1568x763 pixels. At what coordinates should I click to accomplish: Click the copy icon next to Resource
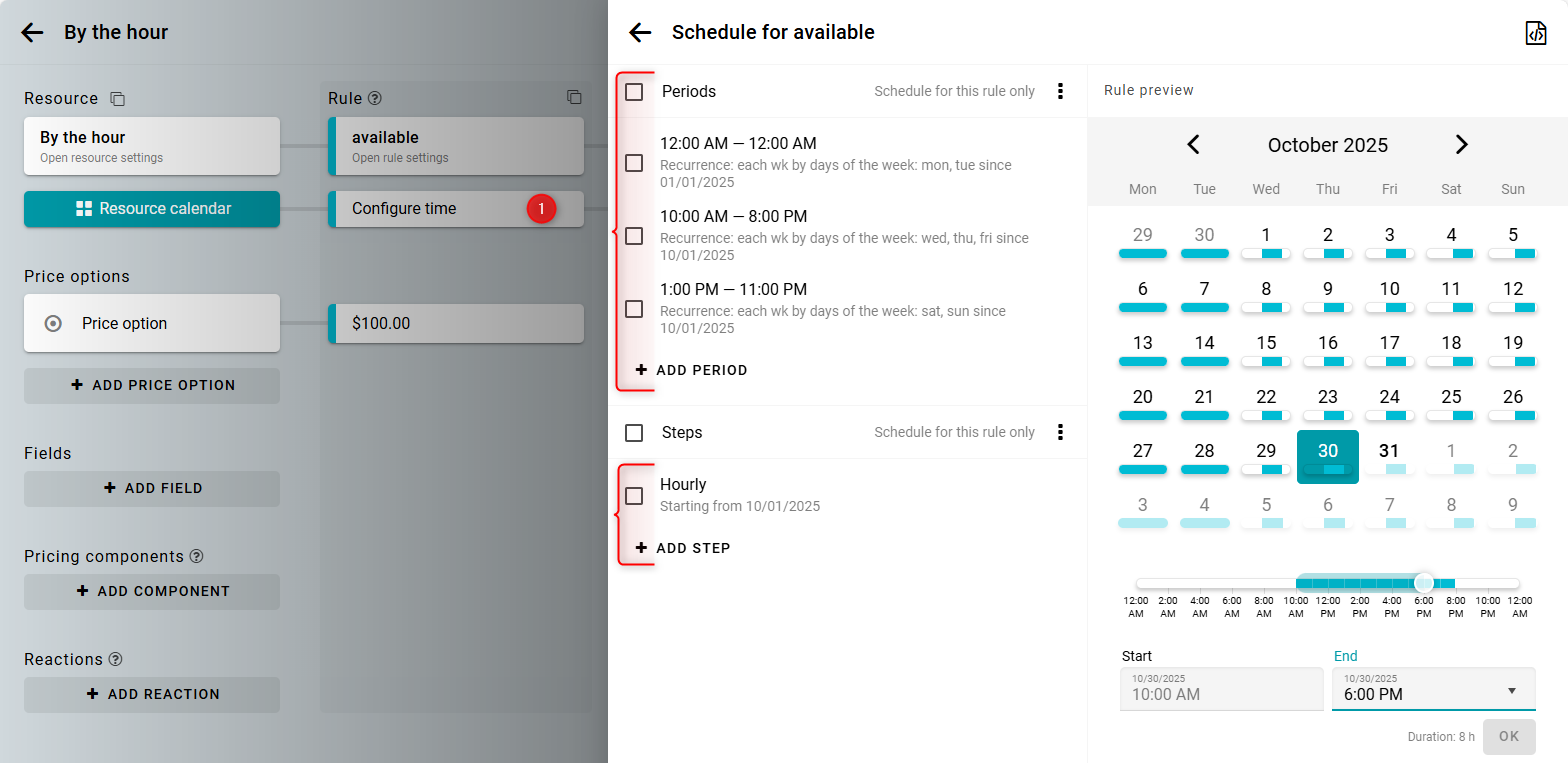click(118, 99)
